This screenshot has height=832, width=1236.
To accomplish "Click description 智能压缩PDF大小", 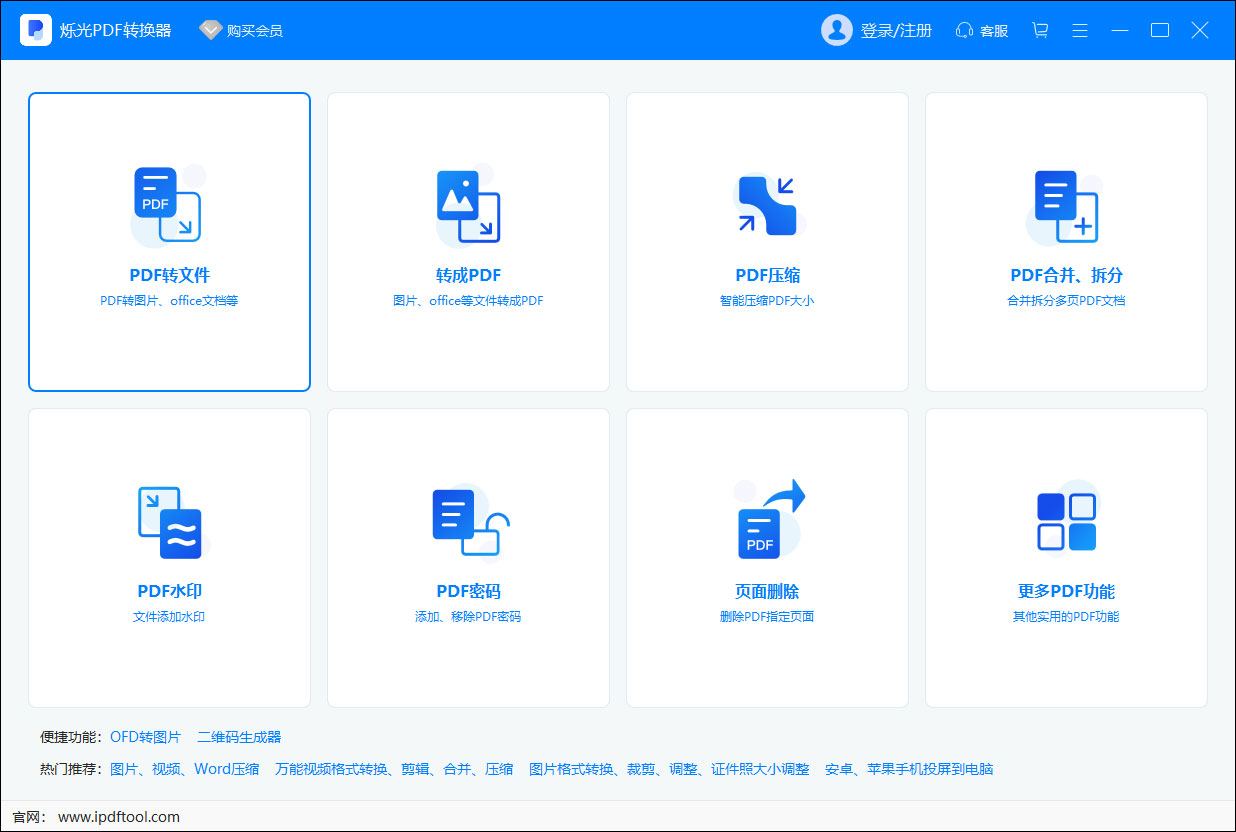I will tap(768, 300).
